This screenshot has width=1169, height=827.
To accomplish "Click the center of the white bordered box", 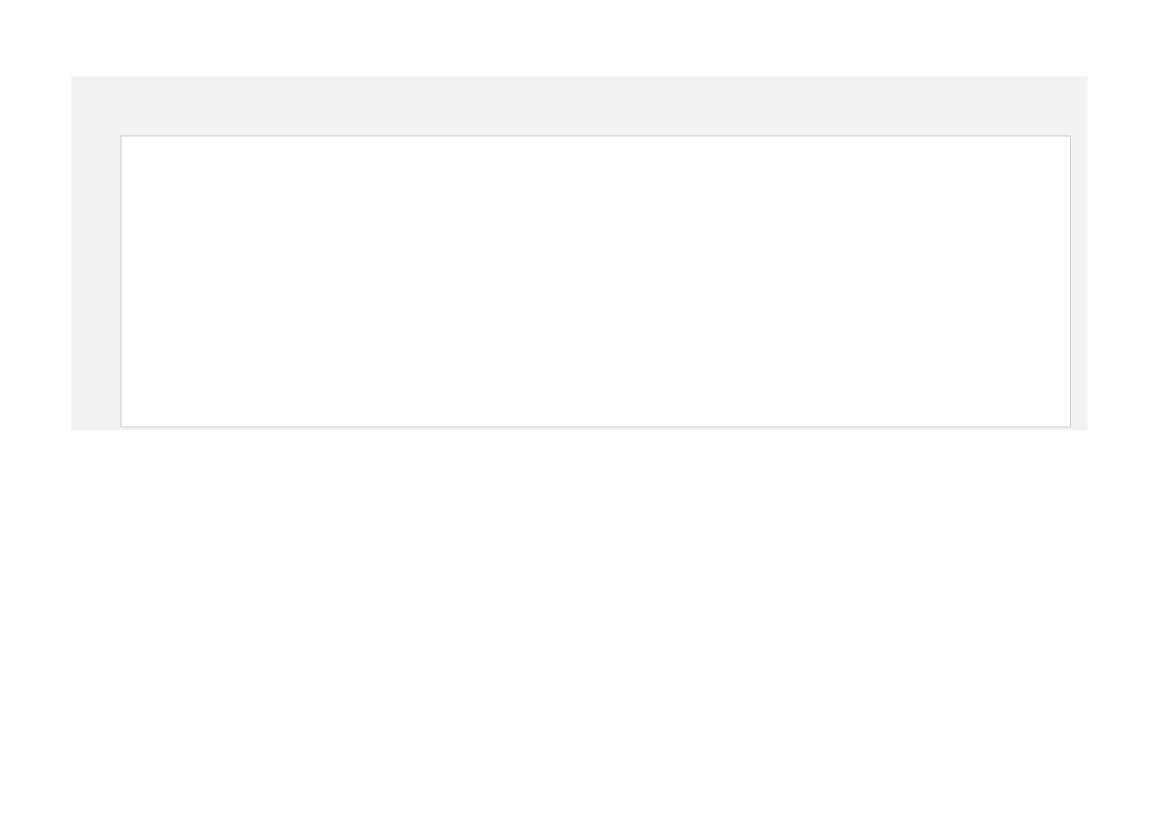I will click(596, 281).
